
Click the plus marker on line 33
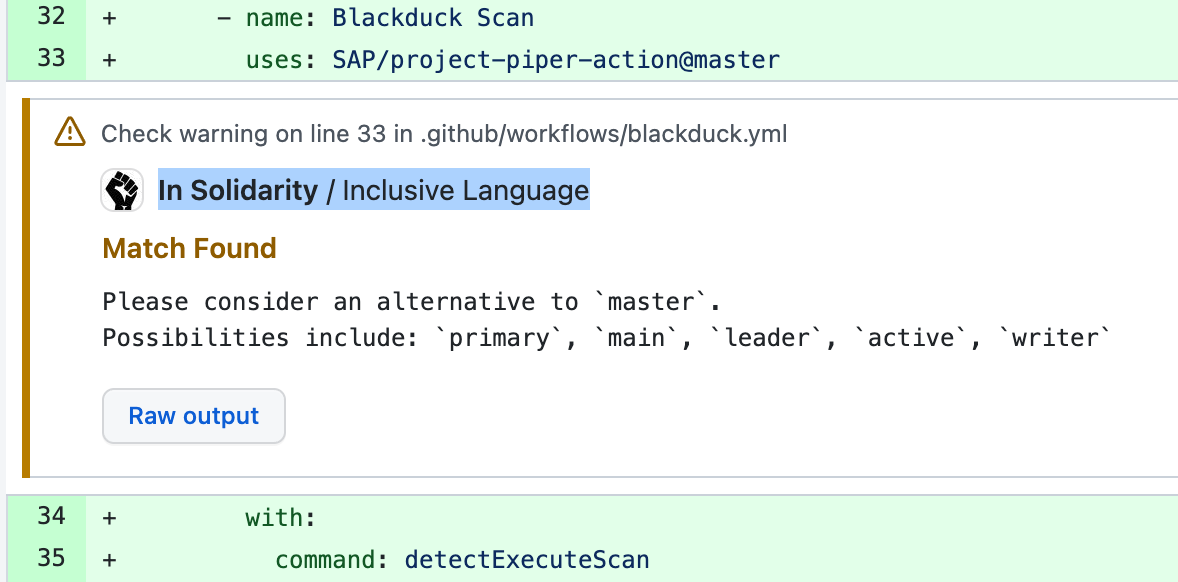(x=109, y=59)
